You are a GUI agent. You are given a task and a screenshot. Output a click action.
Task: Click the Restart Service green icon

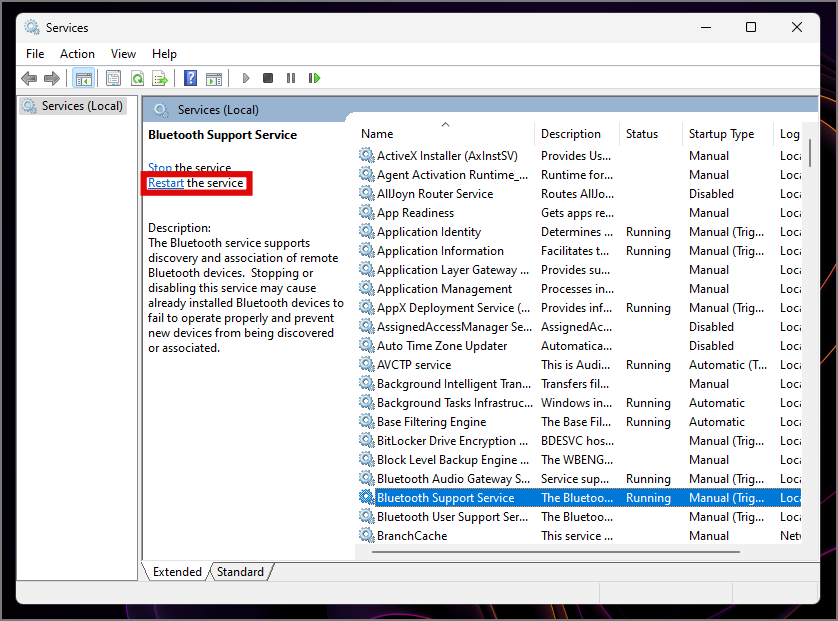tap(314, 79)
